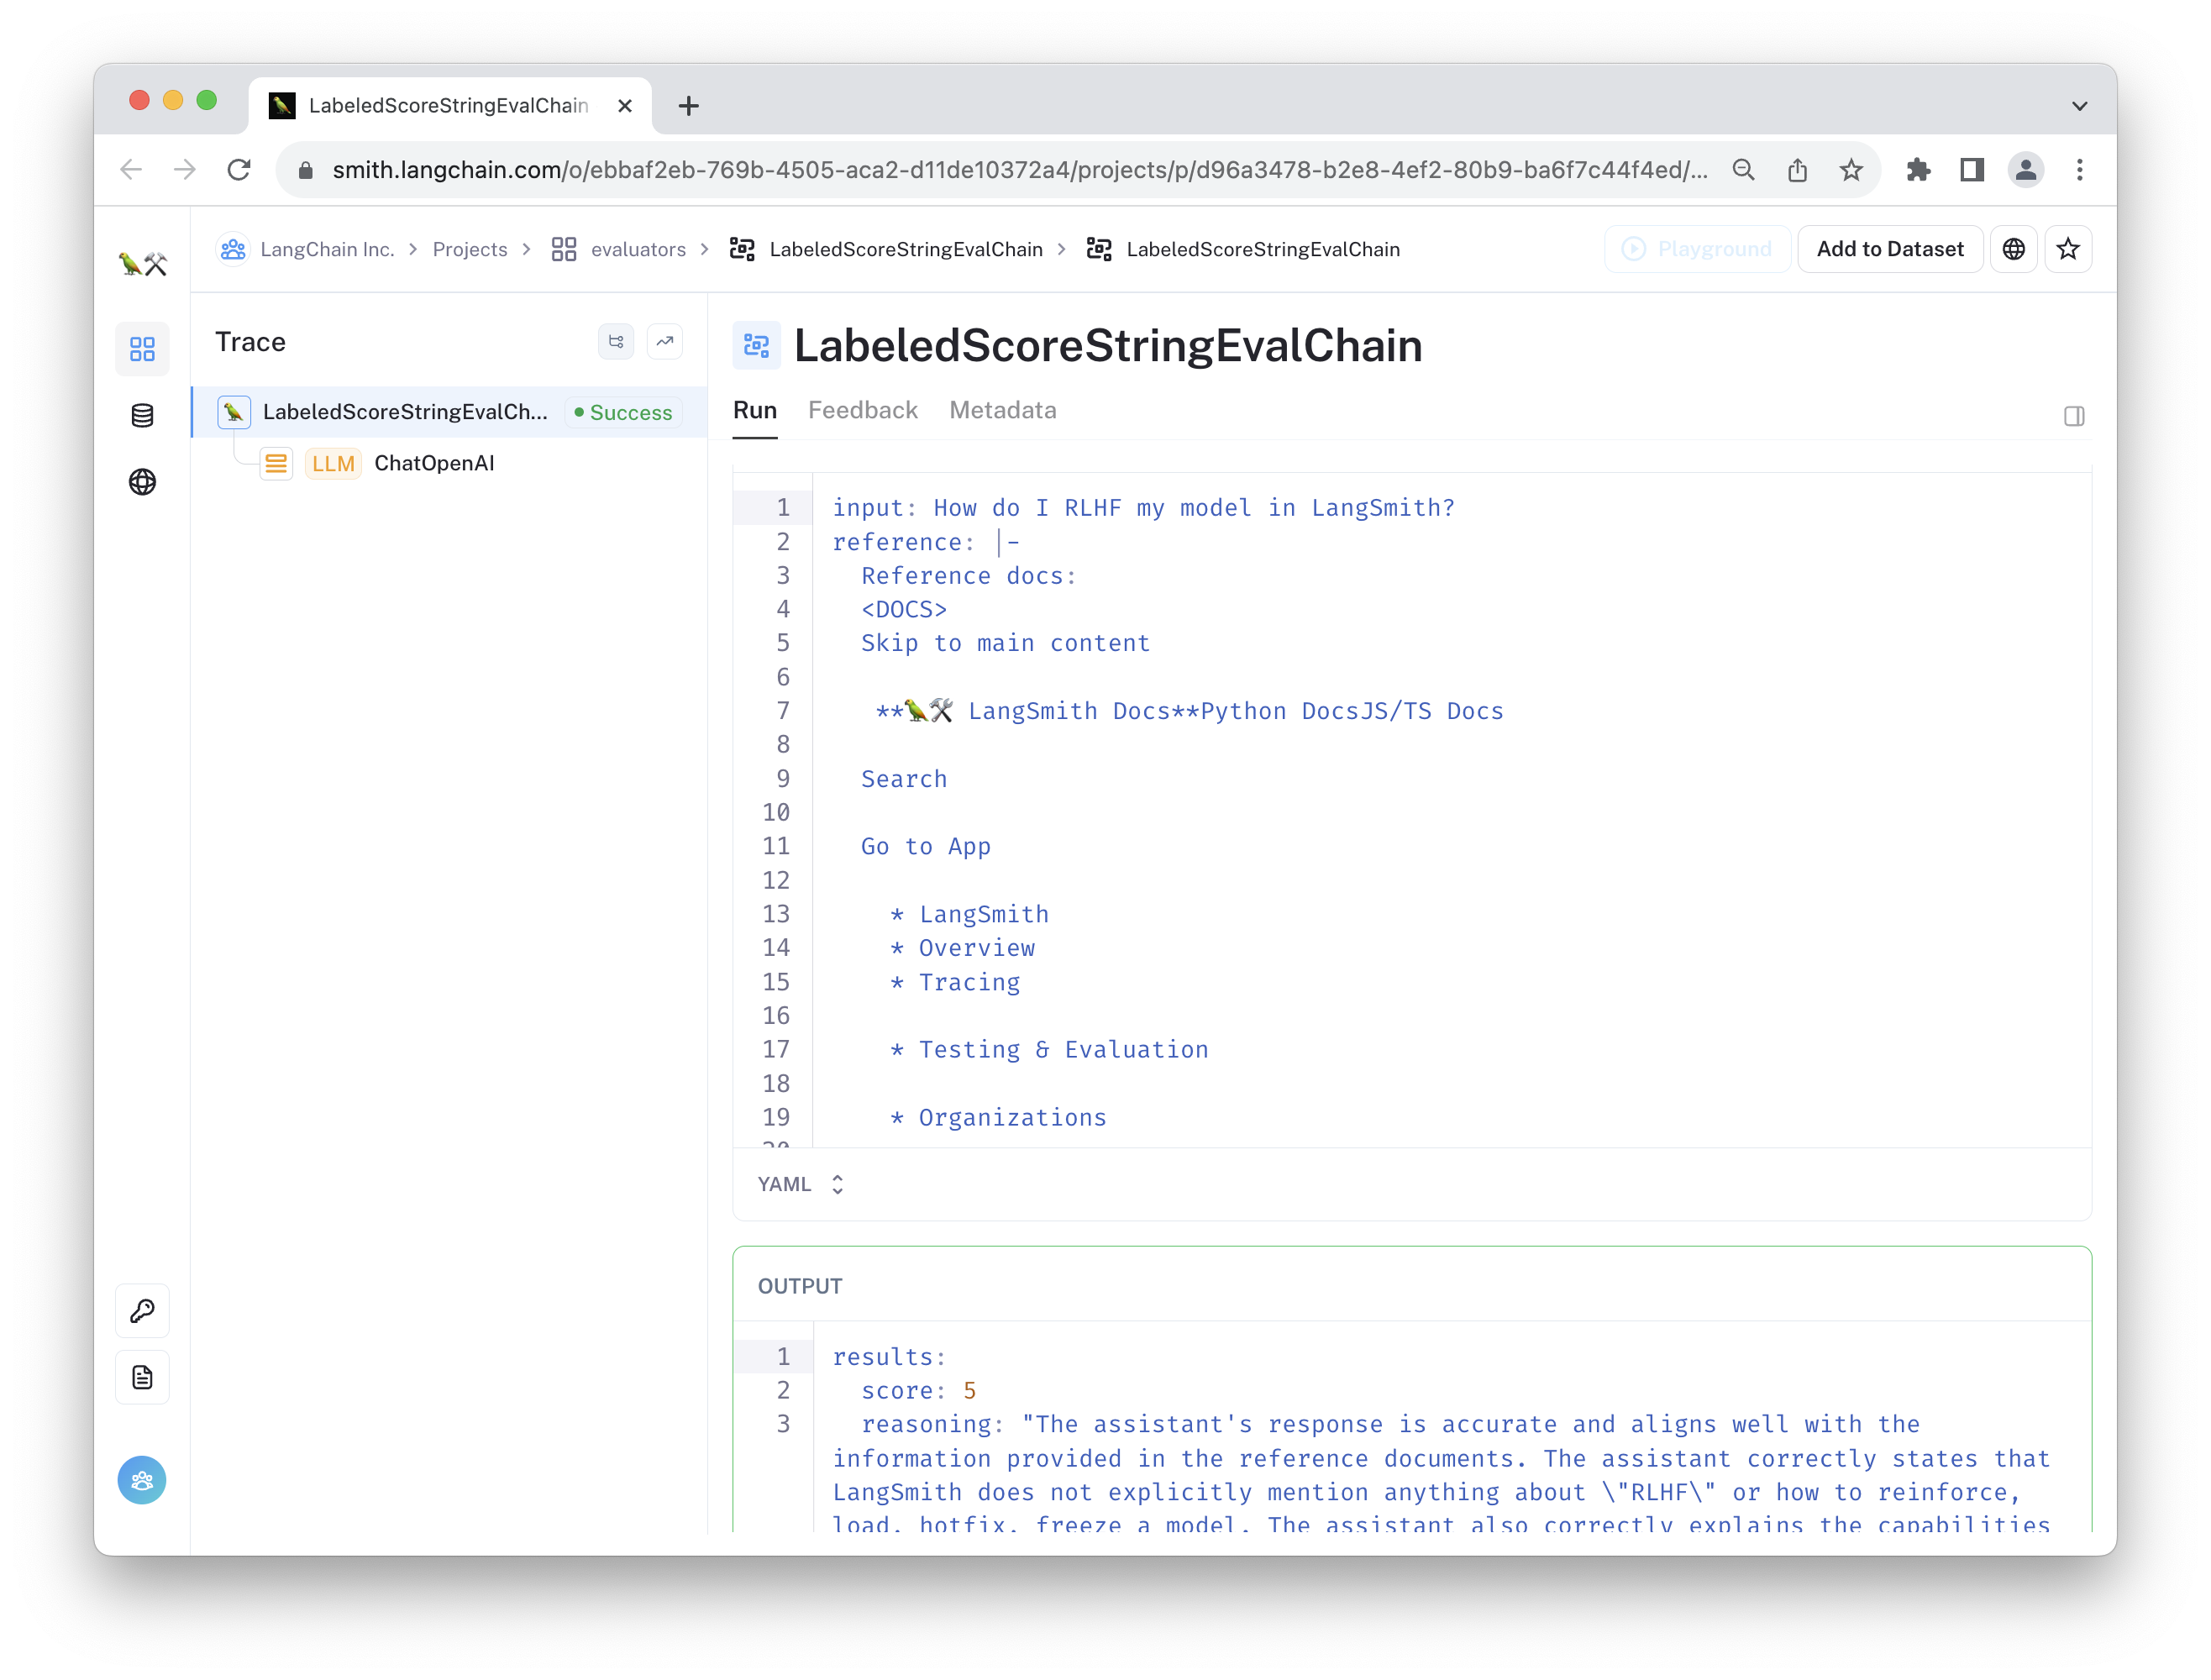Screen dimensions: 2211x1680
Task: Expand the tab search chevron
Action: tap(2079, 106)
